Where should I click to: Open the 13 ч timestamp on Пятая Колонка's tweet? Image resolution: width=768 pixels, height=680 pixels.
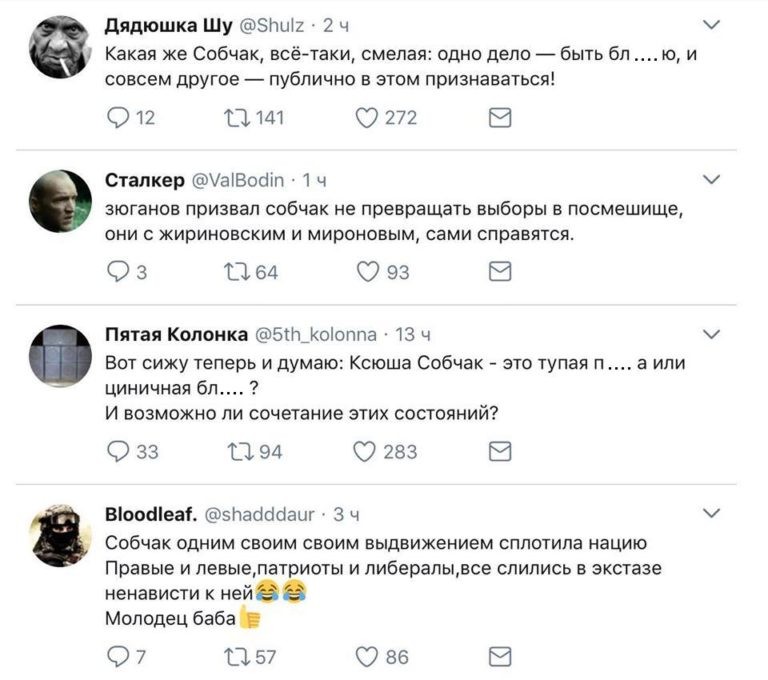click(414, 334)
